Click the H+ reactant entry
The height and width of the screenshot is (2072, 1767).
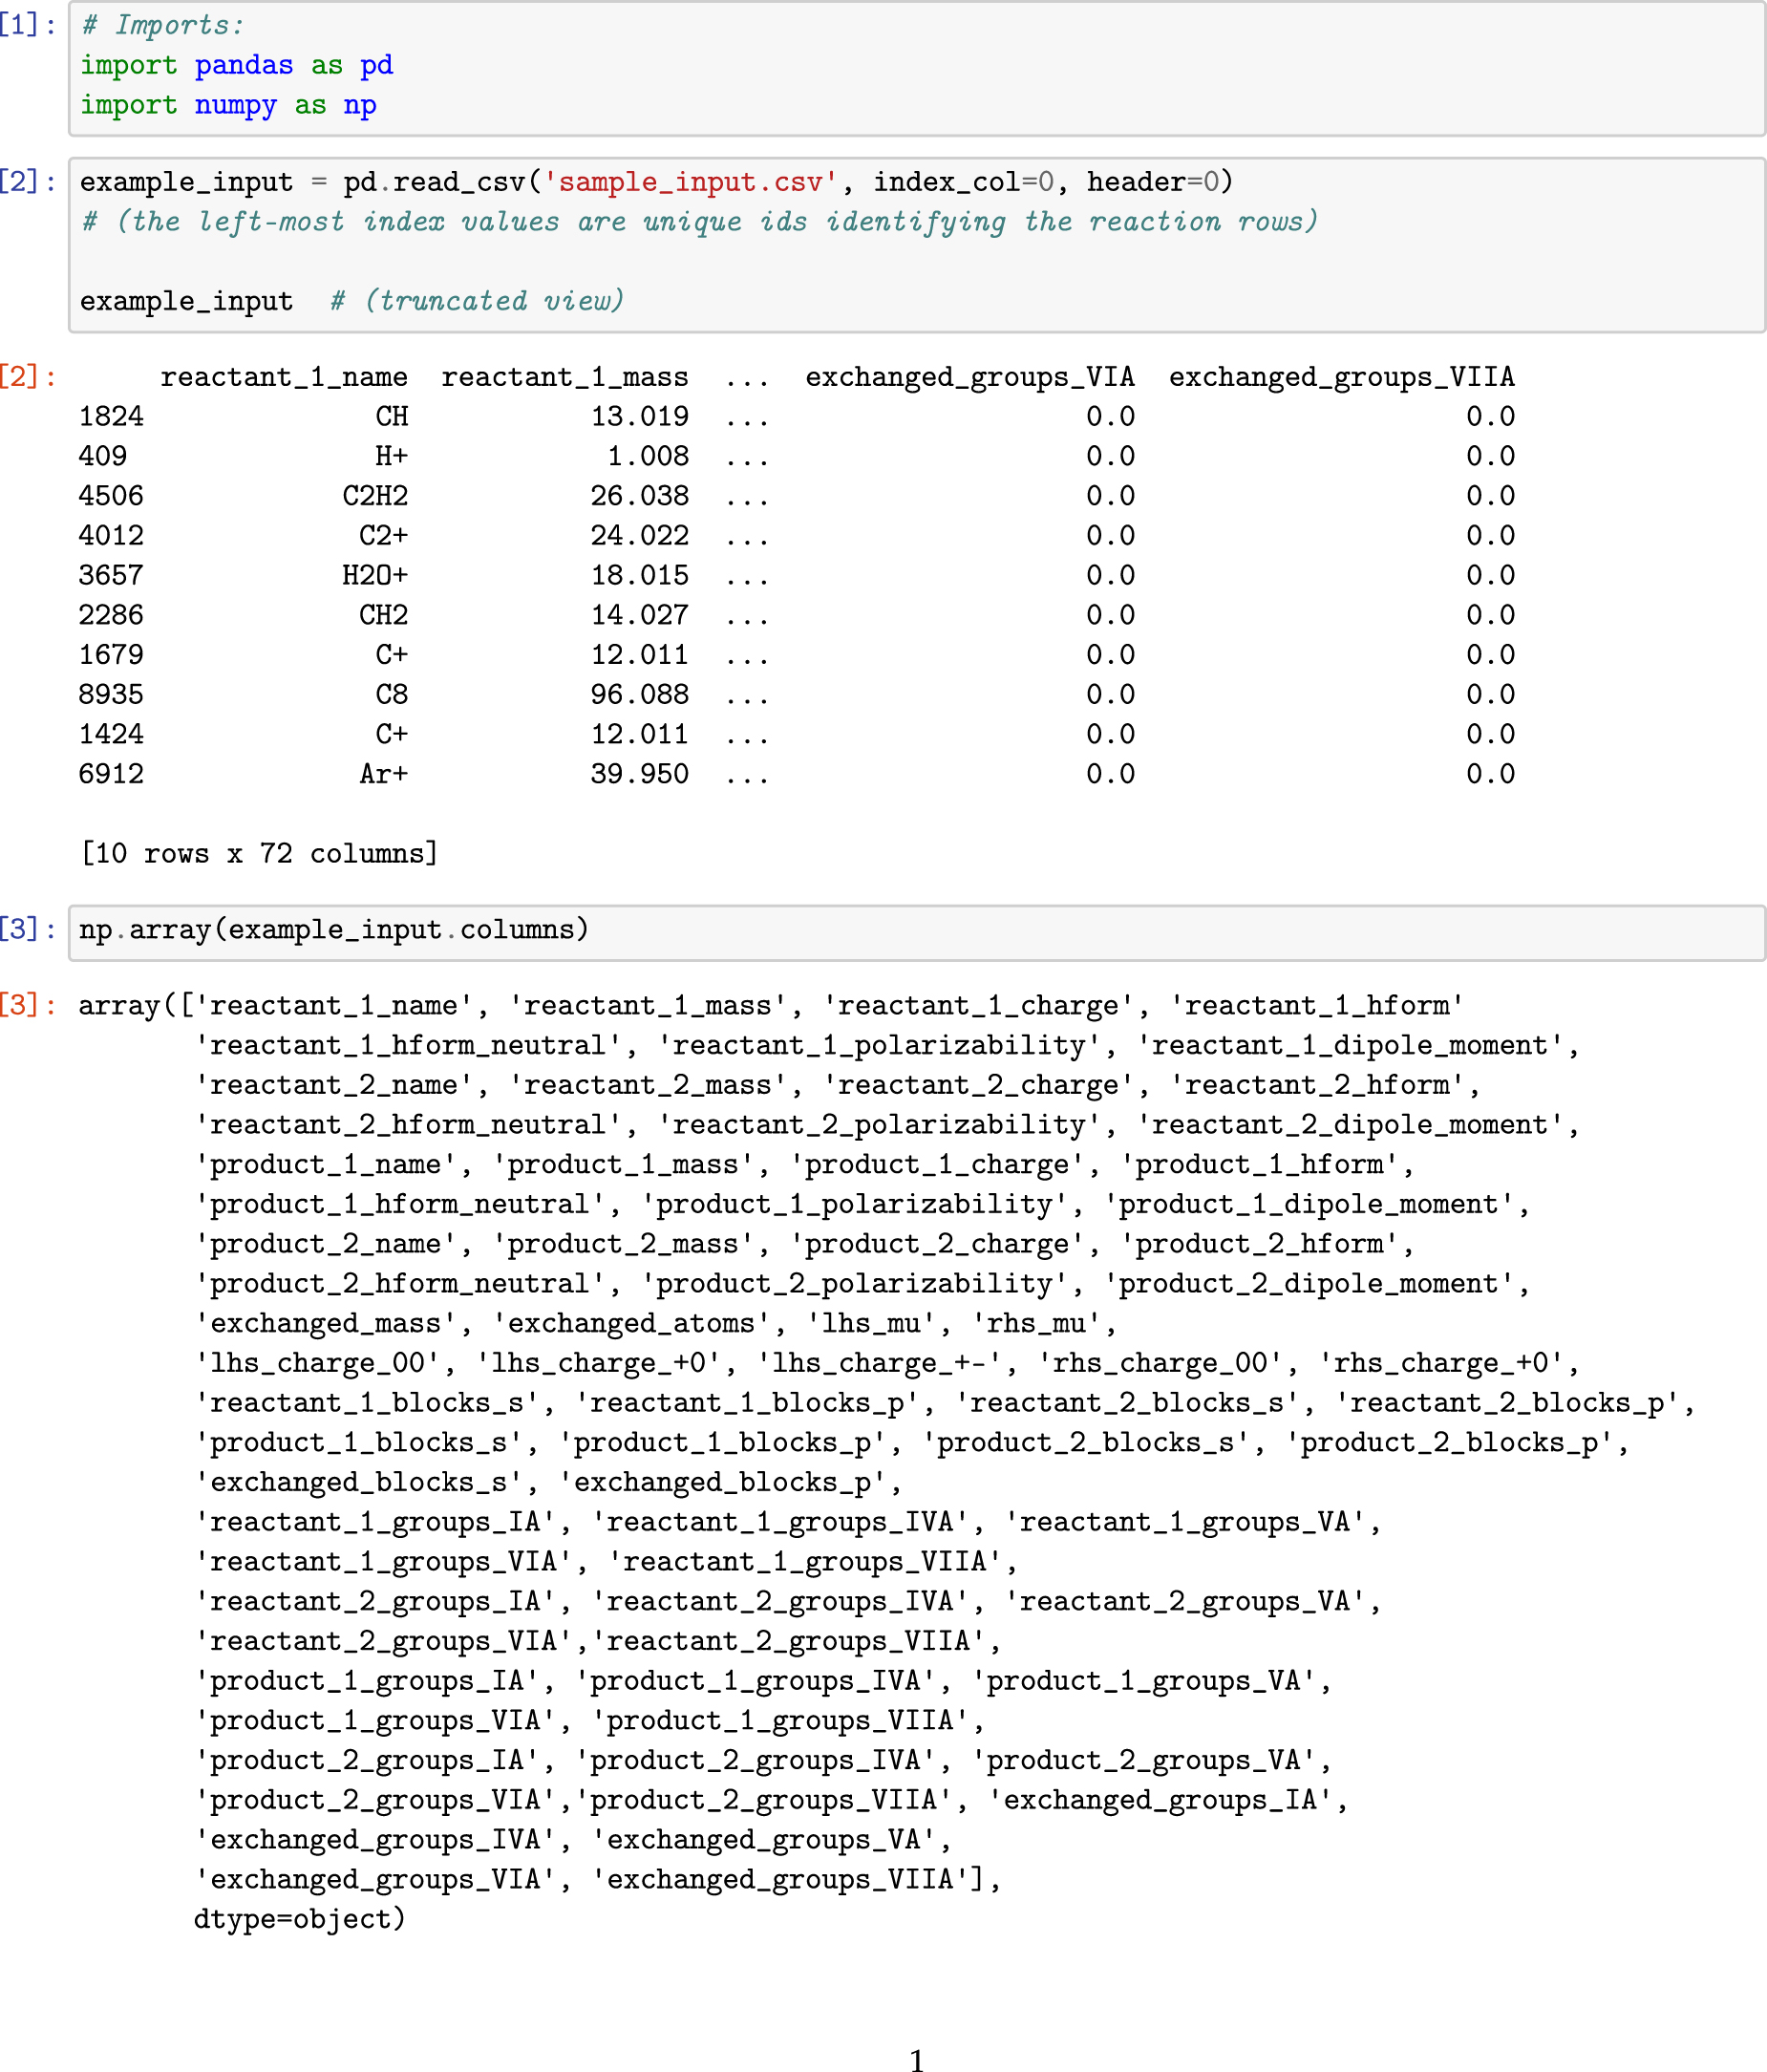pyautogui.click(x=391, y=456)
